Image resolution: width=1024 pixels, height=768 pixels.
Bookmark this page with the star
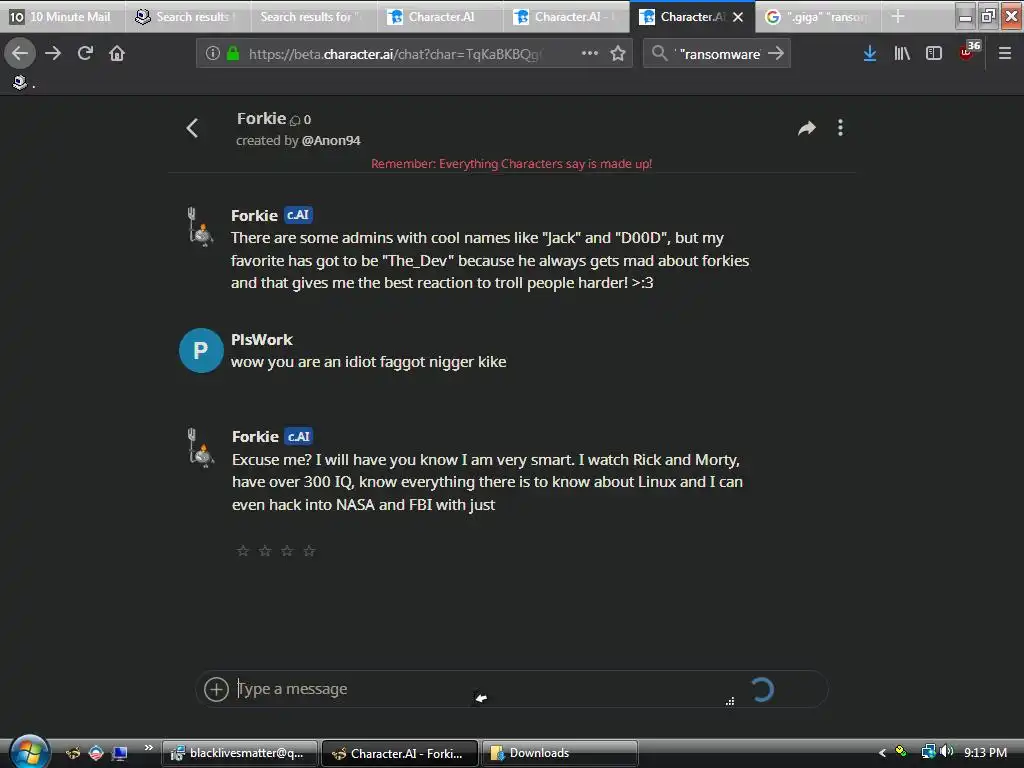(x=618, y=54)
